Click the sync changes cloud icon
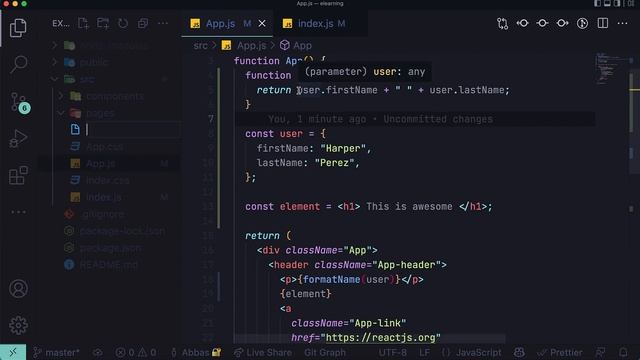This screenshot has width=640, height=360. point(98,352)
